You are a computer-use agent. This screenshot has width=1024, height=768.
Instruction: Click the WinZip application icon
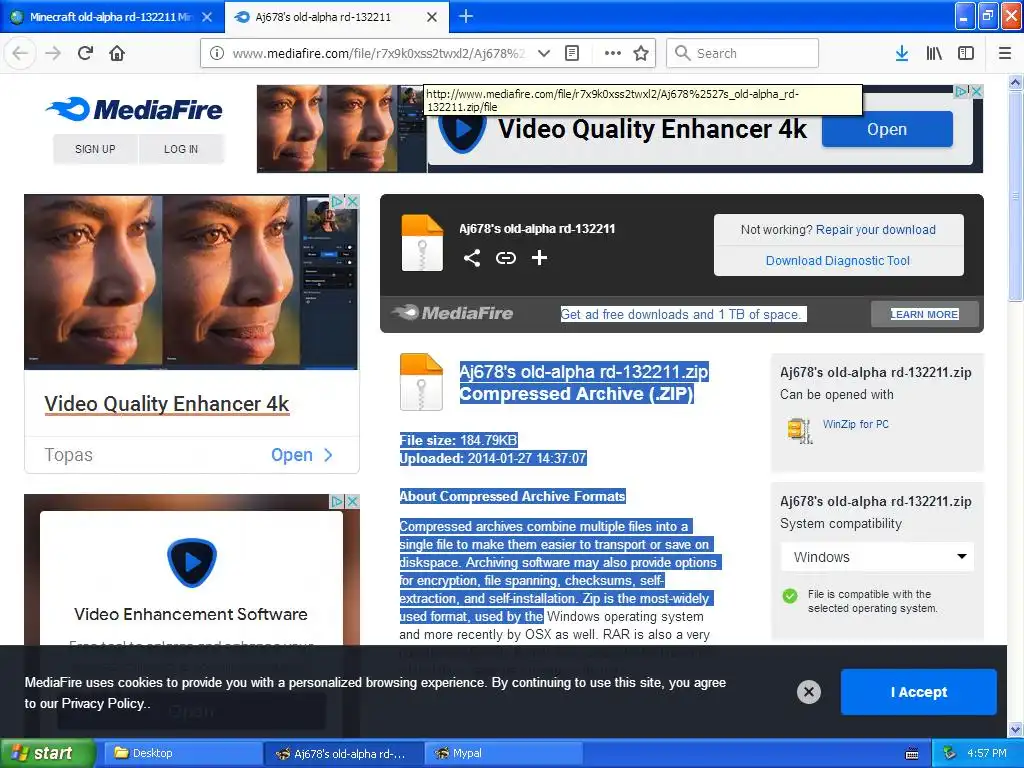800,430
